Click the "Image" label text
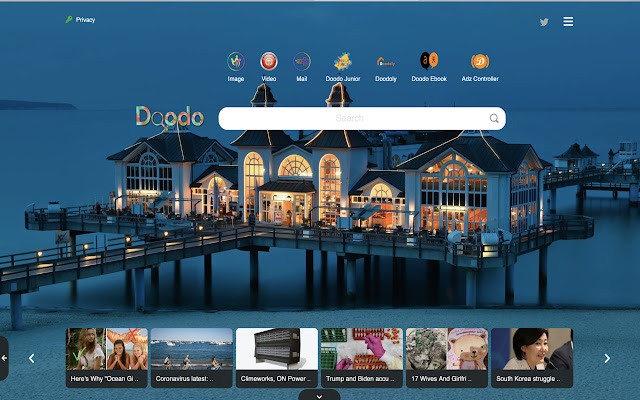 coord(236,79)
